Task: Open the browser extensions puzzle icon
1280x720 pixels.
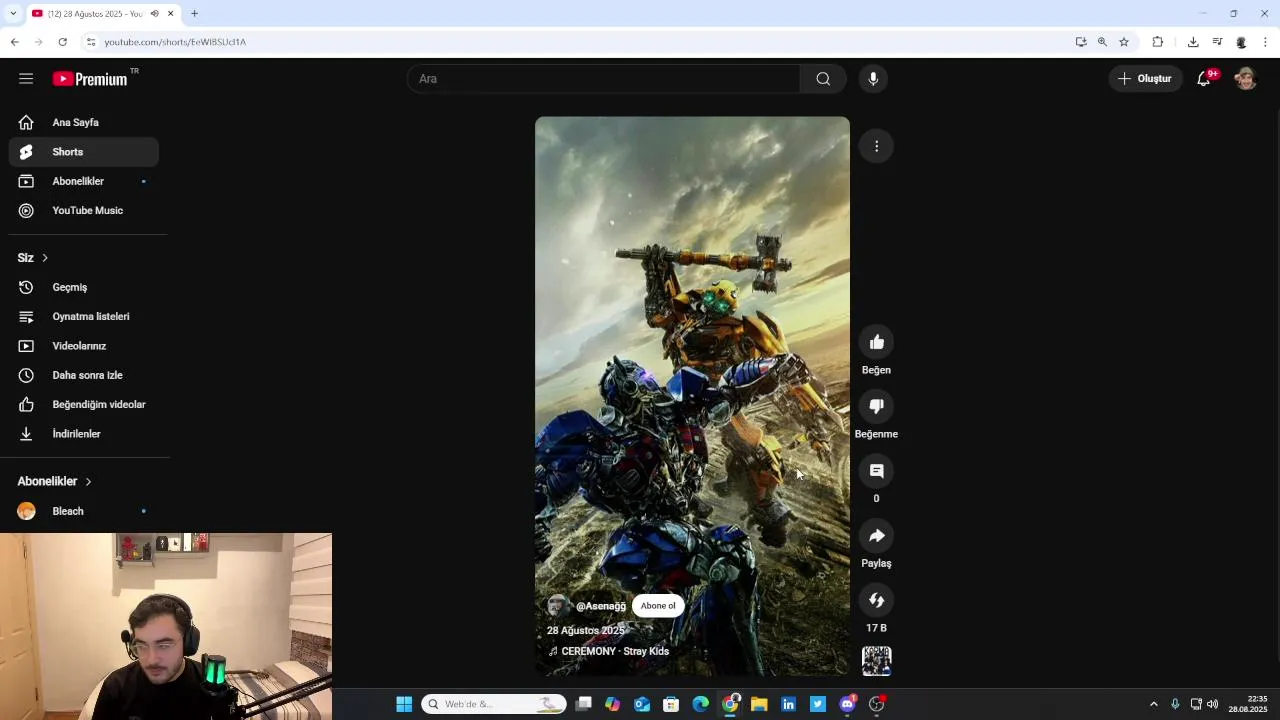Action: [1158, 42]
